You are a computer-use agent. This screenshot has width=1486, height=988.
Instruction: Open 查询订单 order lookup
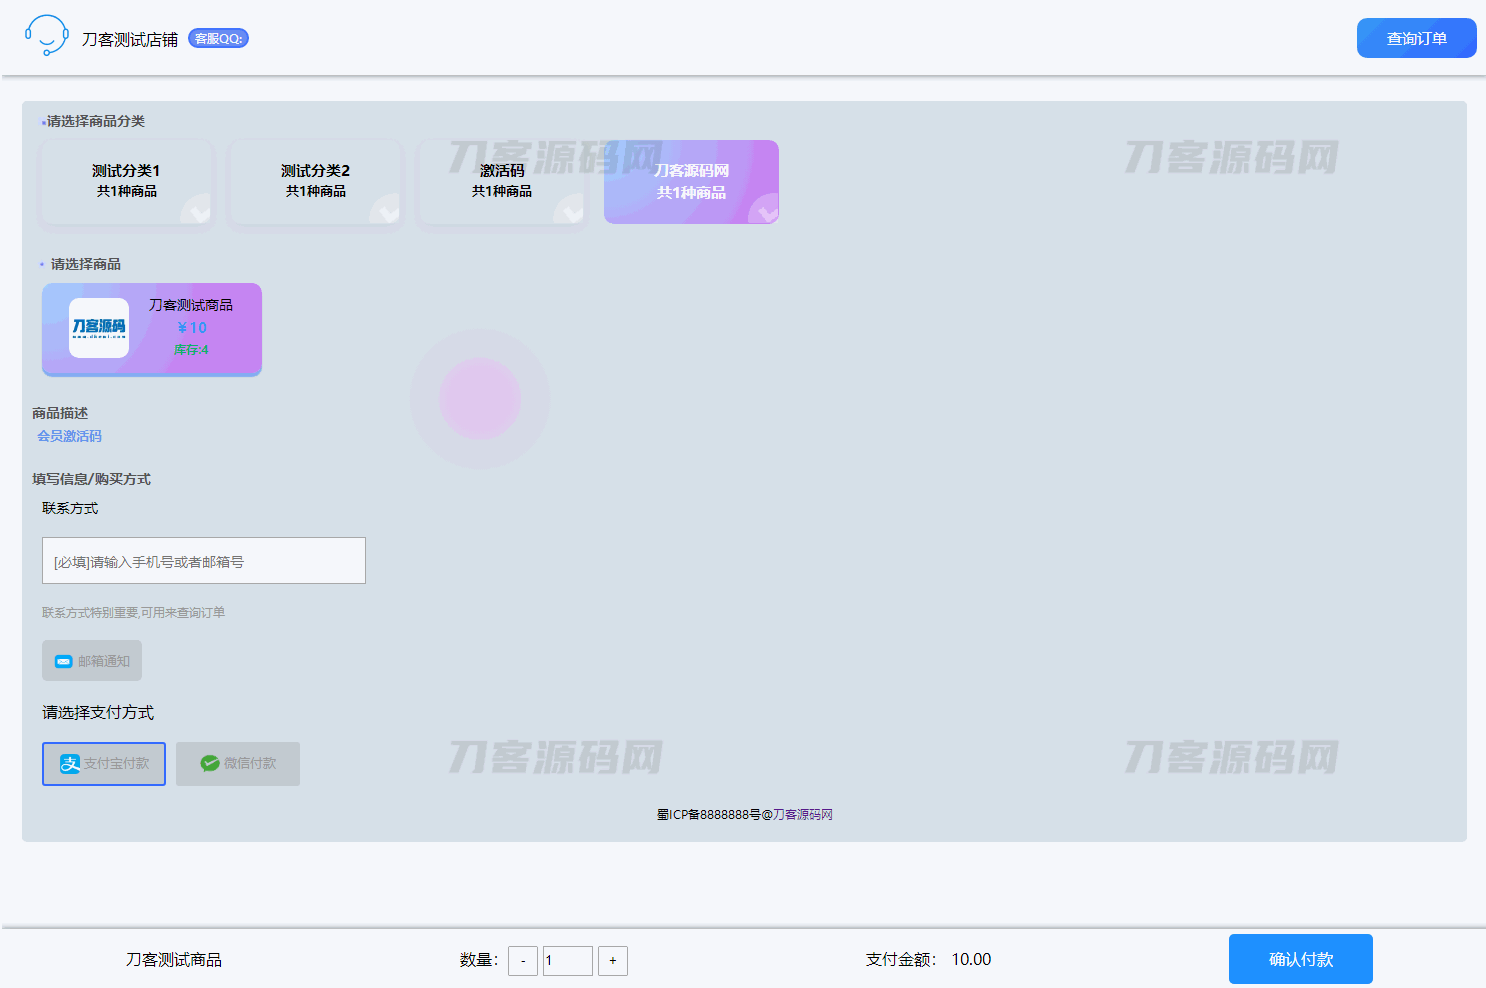(x=1416, y=38)
